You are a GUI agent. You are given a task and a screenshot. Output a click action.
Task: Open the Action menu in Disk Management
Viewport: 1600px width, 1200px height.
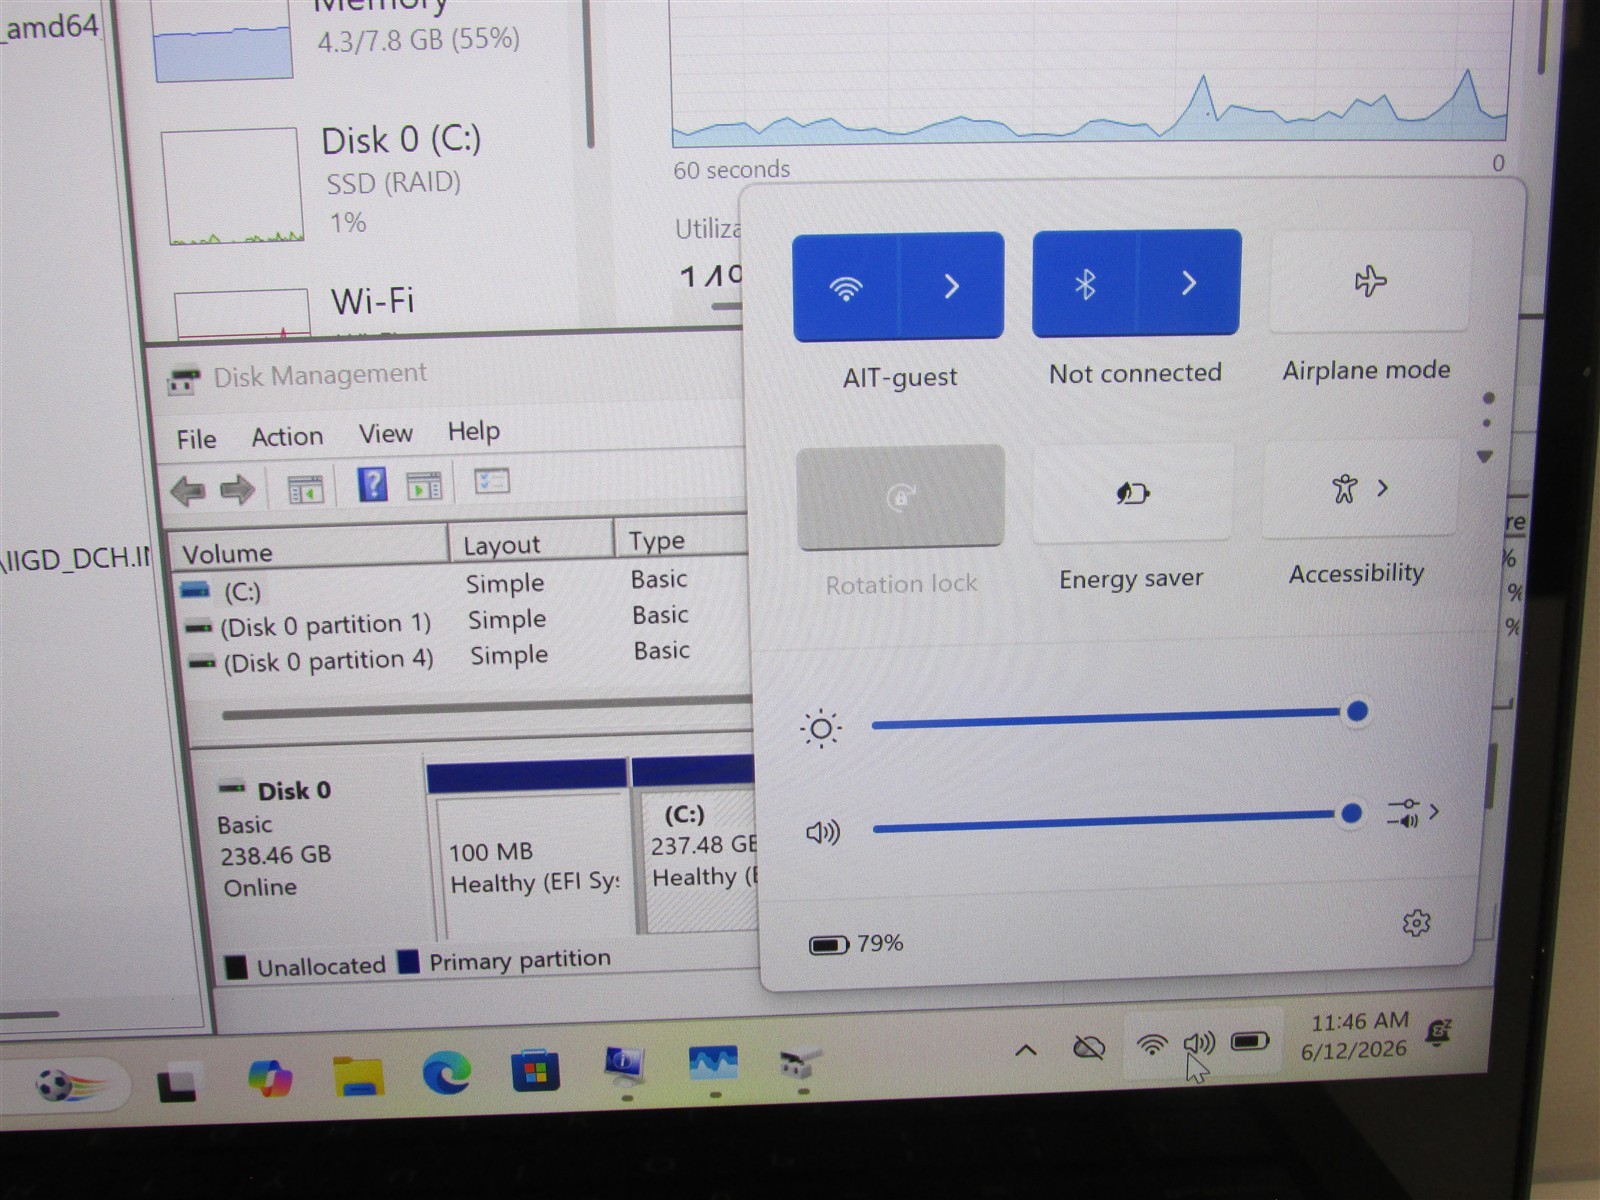(287, 437)
